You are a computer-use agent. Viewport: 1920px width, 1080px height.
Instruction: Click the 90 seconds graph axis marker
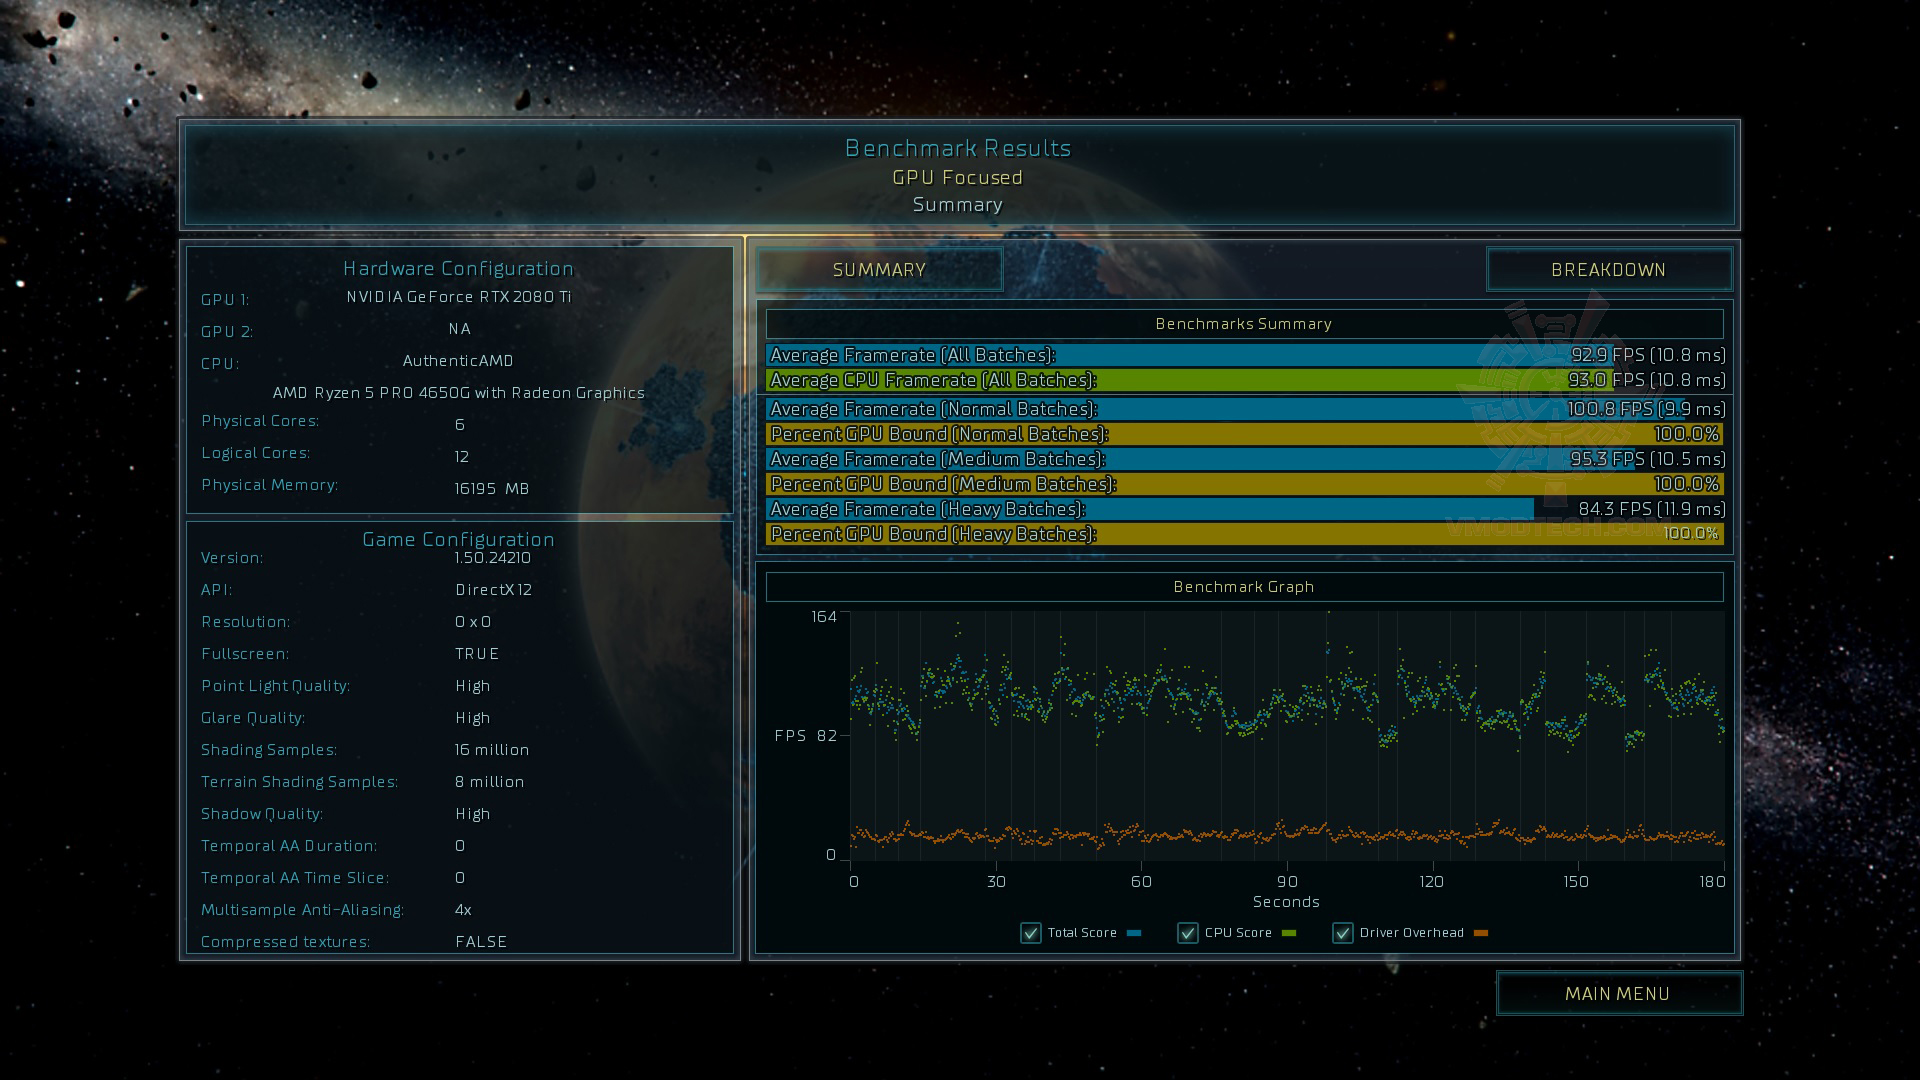pos(1287,881)
